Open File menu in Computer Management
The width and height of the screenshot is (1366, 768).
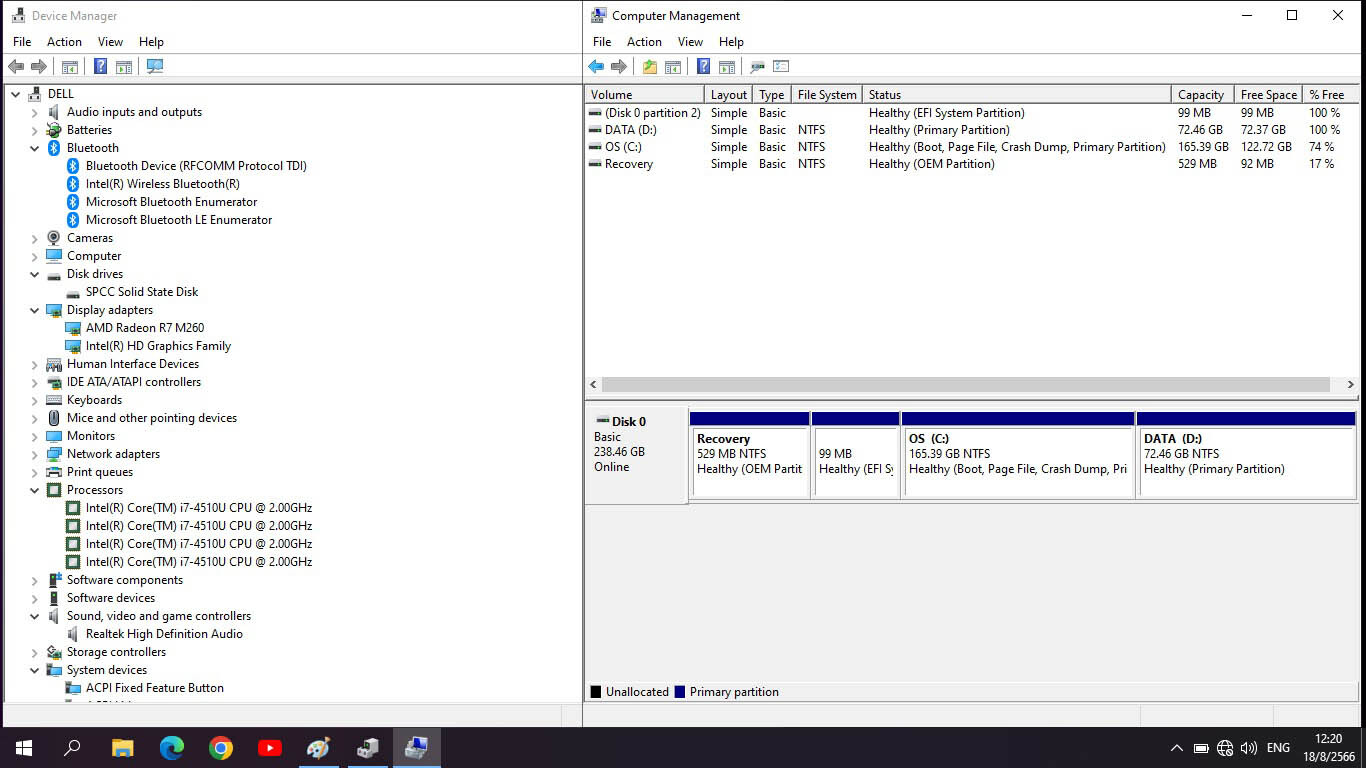click(x=602, y=42)
